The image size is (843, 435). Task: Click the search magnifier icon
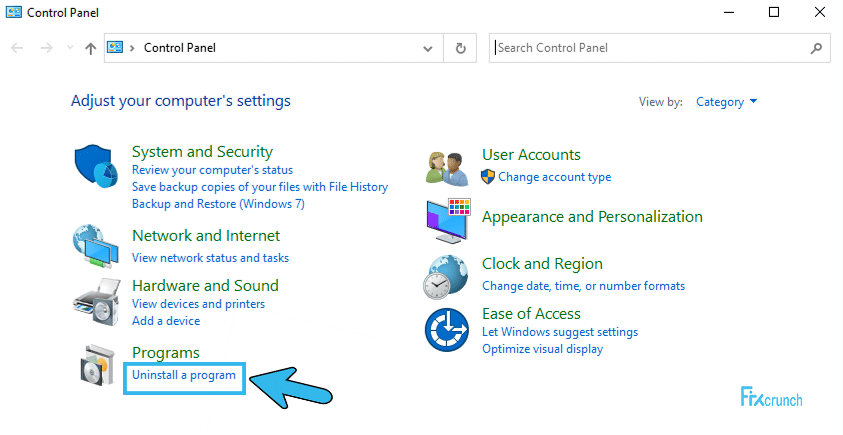(x=816, y=48)
